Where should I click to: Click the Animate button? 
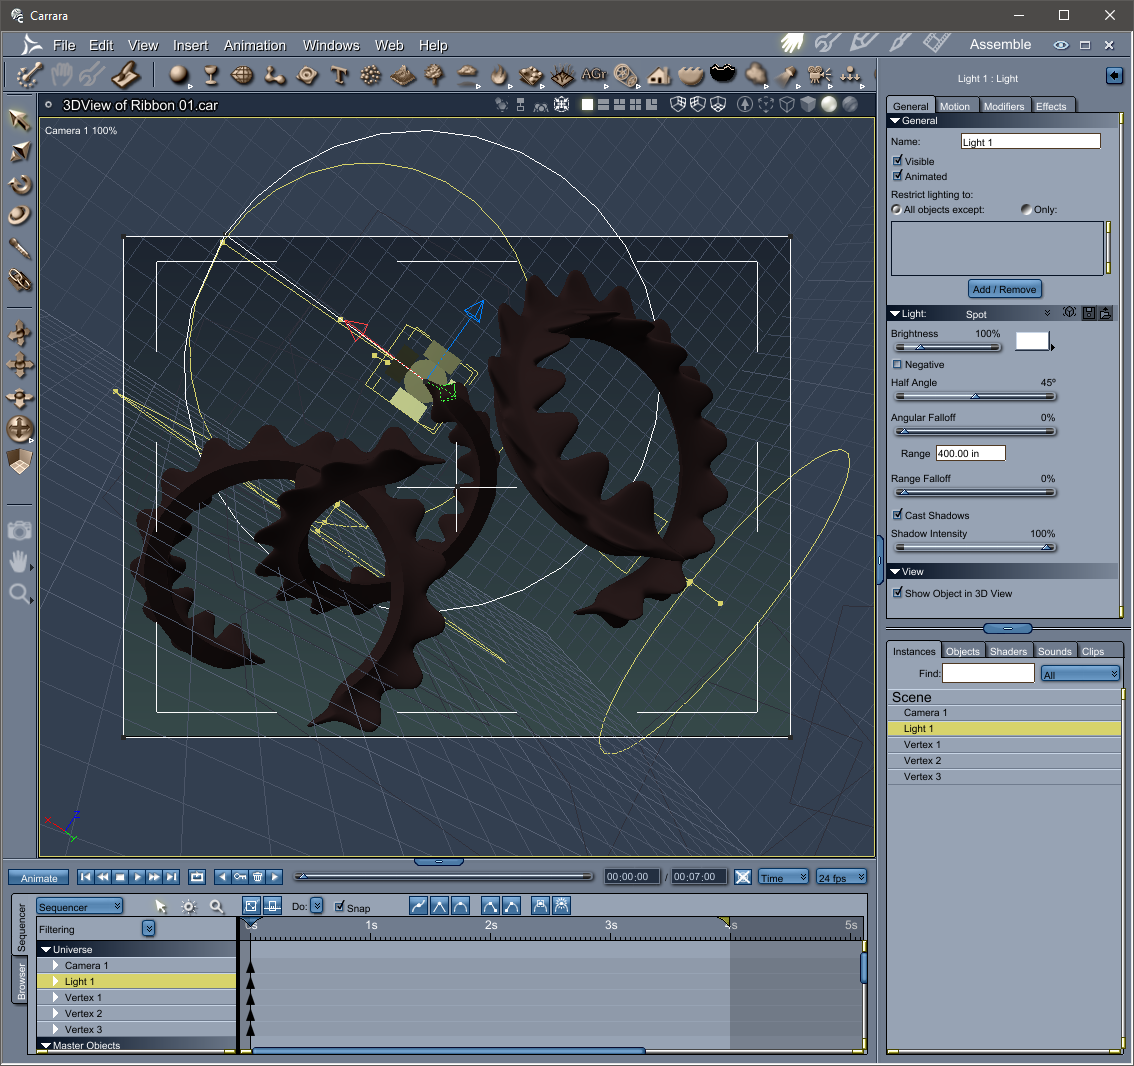pos(39,878)
